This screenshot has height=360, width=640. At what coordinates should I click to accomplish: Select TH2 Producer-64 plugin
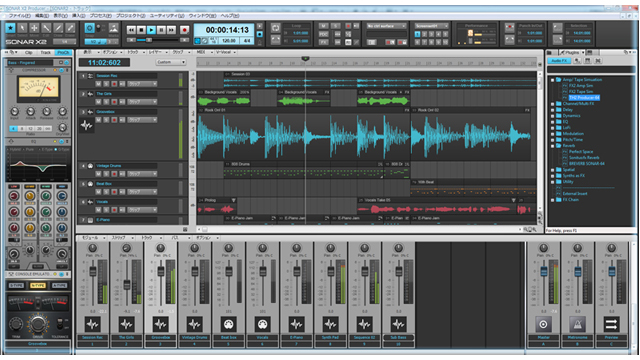pyautogui.click(x=584, y=98)
